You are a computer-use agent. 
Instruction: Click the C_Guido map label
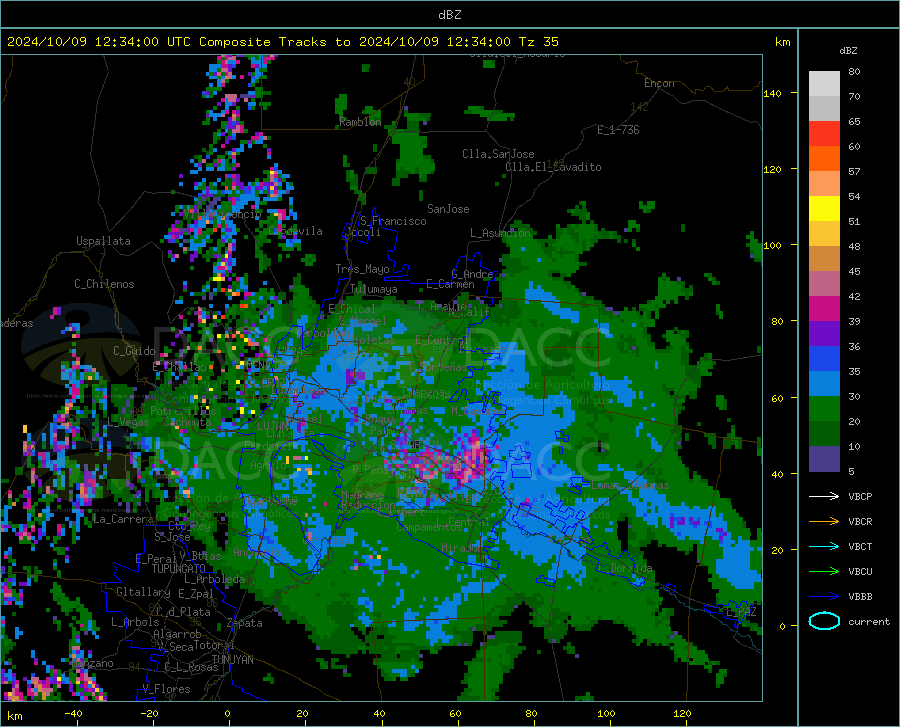pos(134,351)
